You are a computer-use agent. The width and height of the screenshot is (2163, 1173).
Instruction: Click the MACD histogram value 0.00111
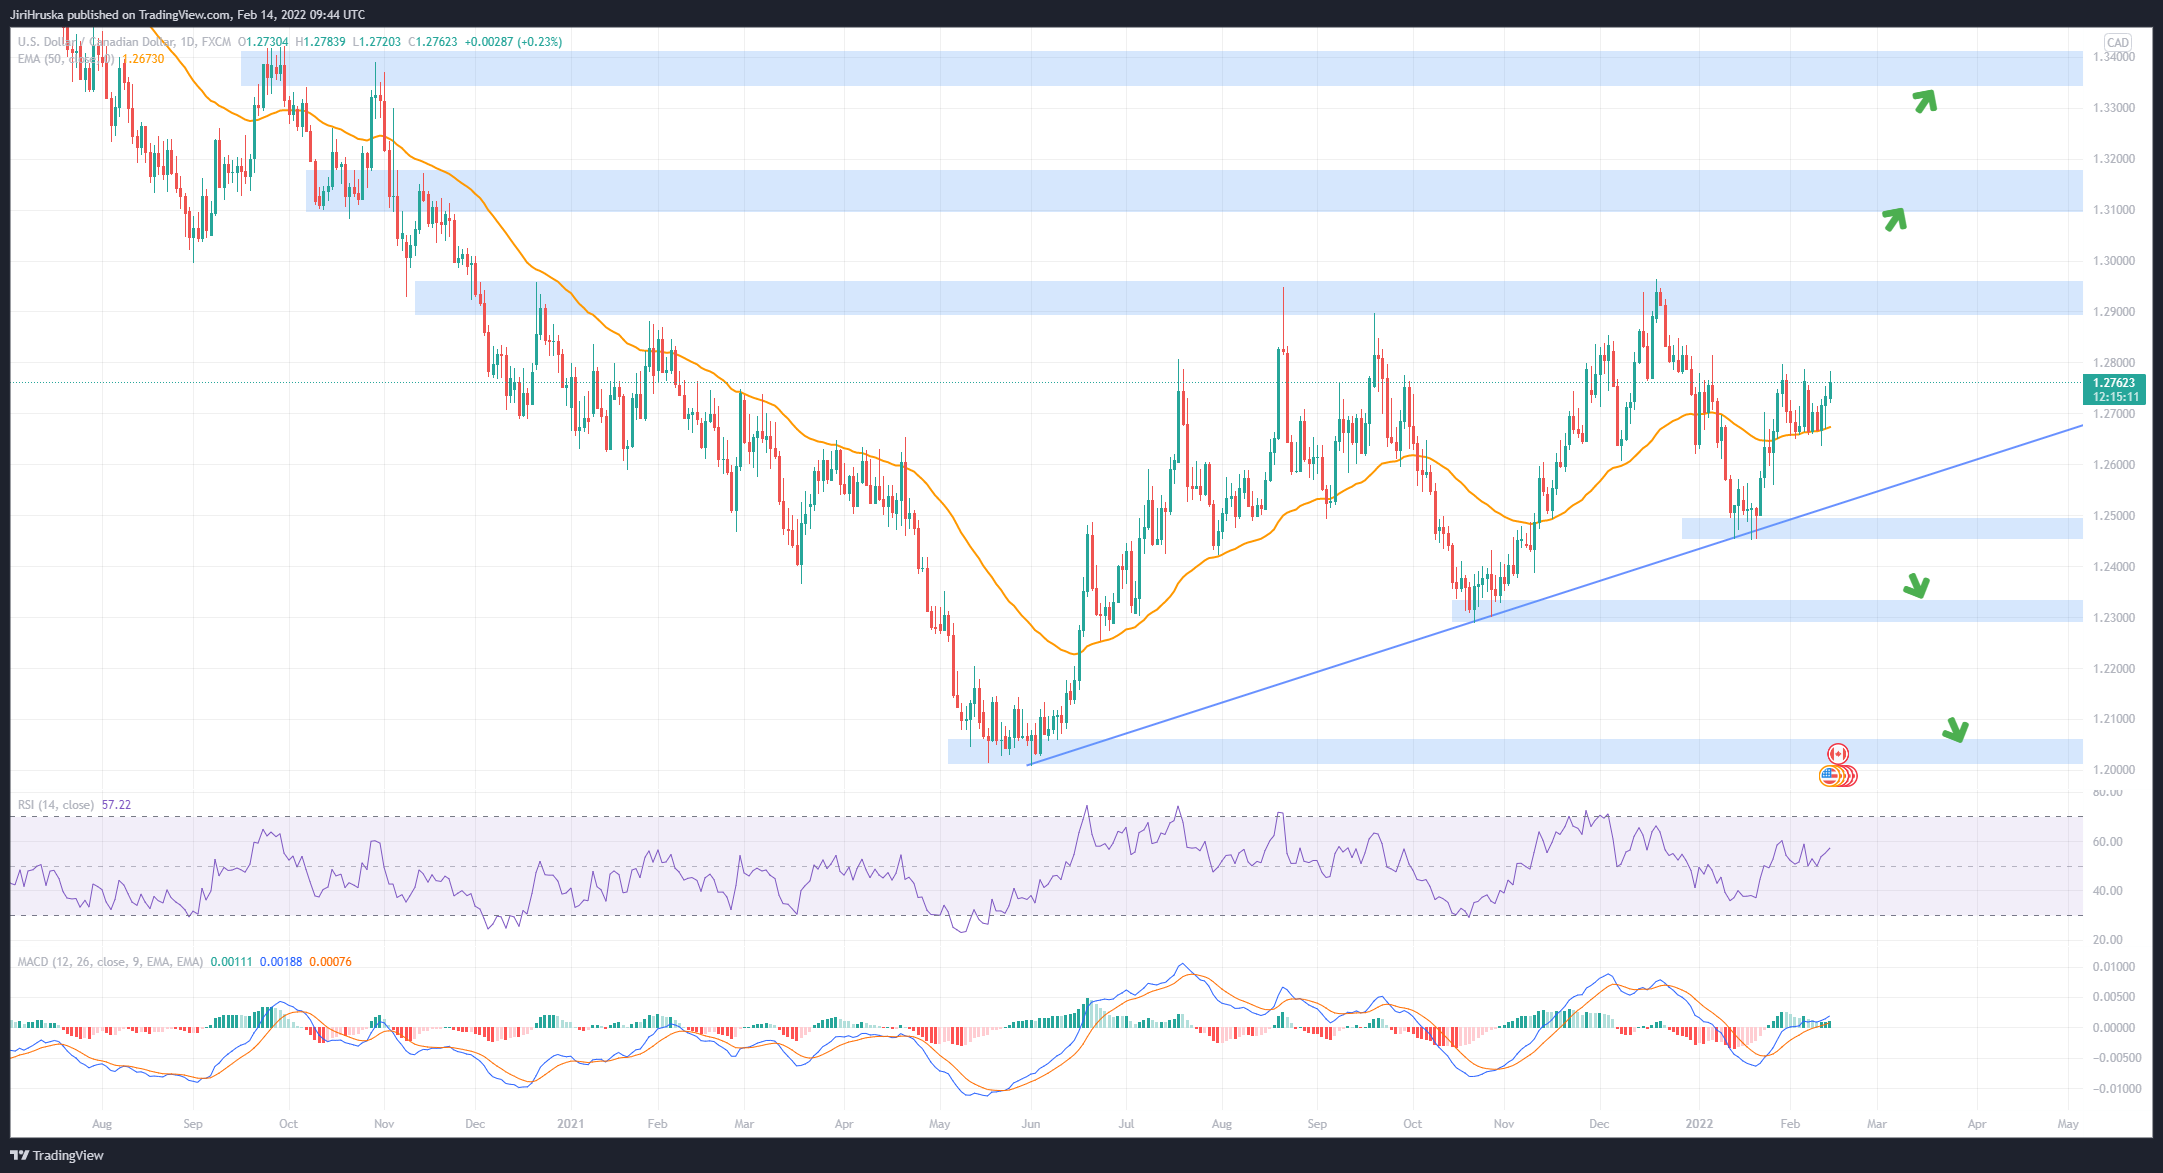(232, 962)
